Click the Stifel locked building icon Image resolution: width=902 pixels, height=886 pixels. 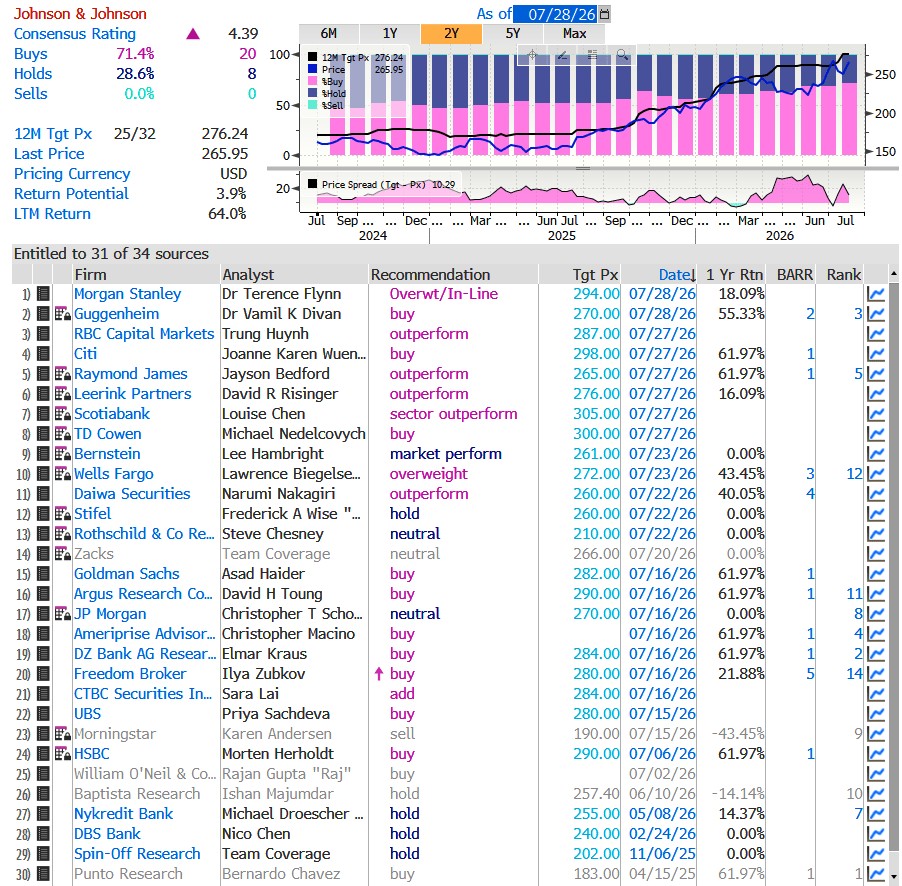pyautogui.click(x=63, y=514)
